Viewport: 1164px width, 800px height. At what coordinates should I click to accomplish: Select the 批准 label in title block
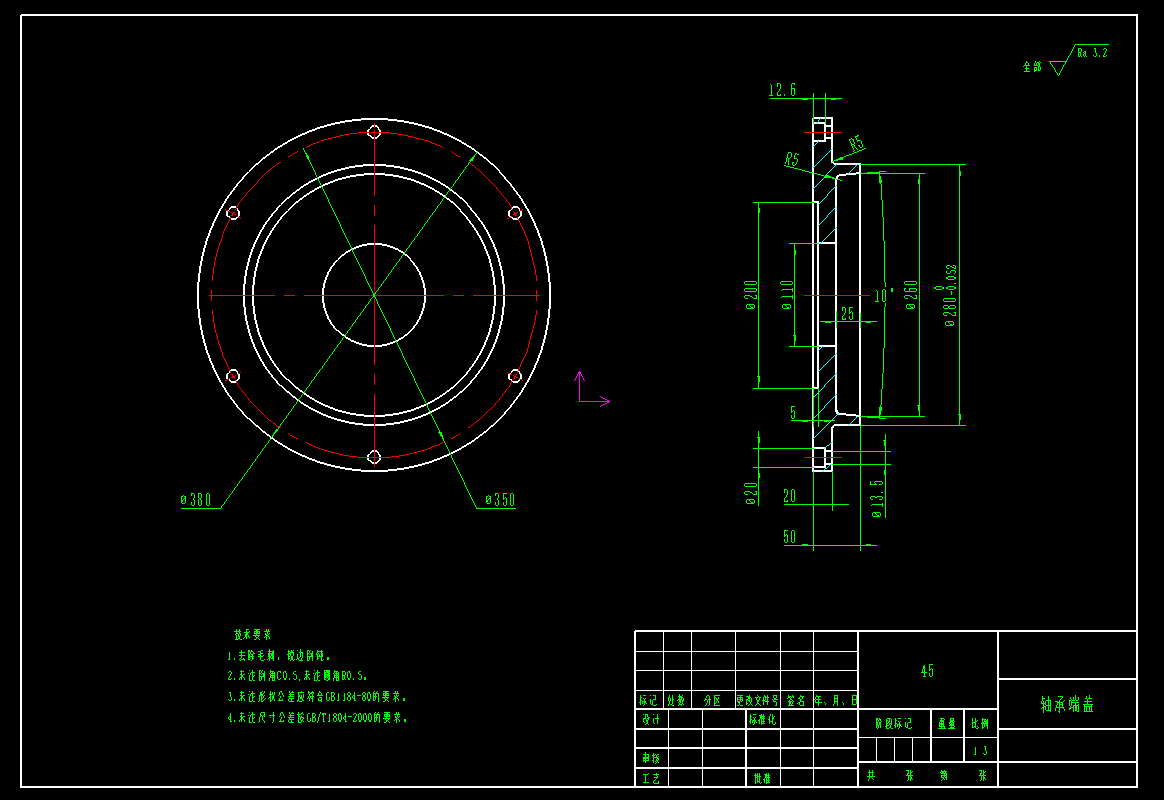coord(762,778)
